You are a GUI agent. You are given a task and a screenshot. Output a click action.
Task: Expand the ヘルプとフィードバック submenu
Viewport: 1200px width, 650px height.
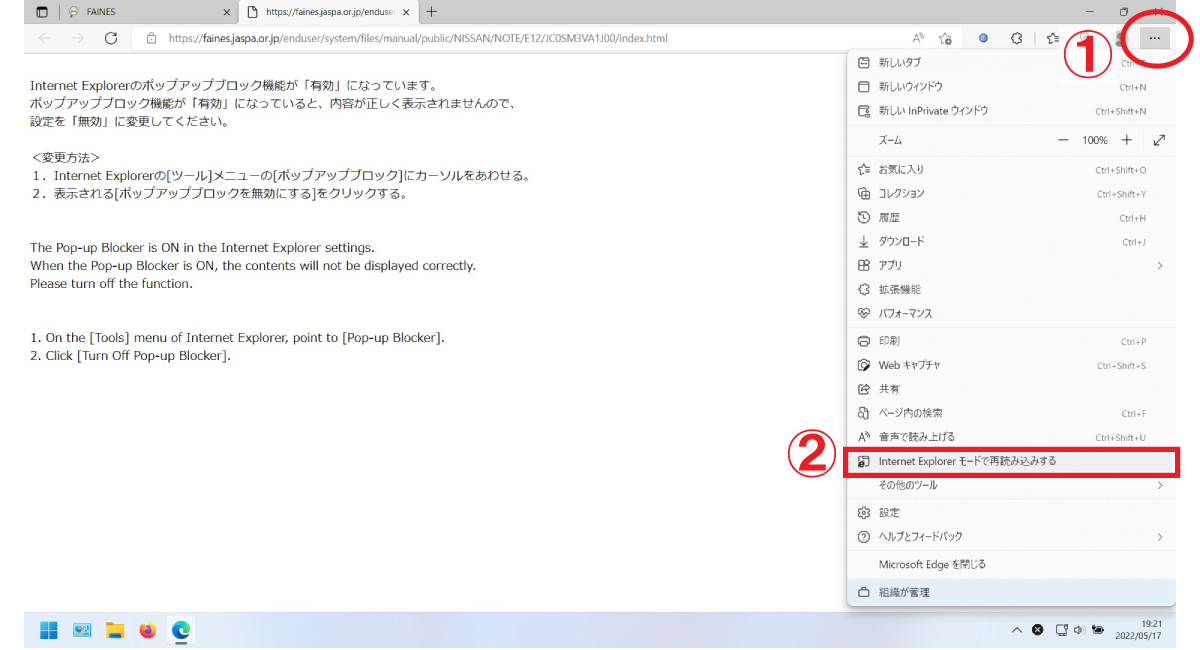point(1160,537)
